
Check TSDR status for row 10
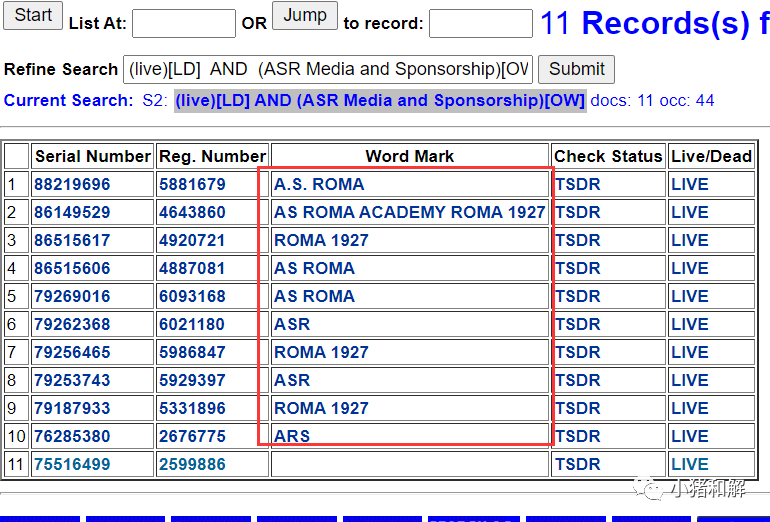pyautogui.click(x=578, y=436)
